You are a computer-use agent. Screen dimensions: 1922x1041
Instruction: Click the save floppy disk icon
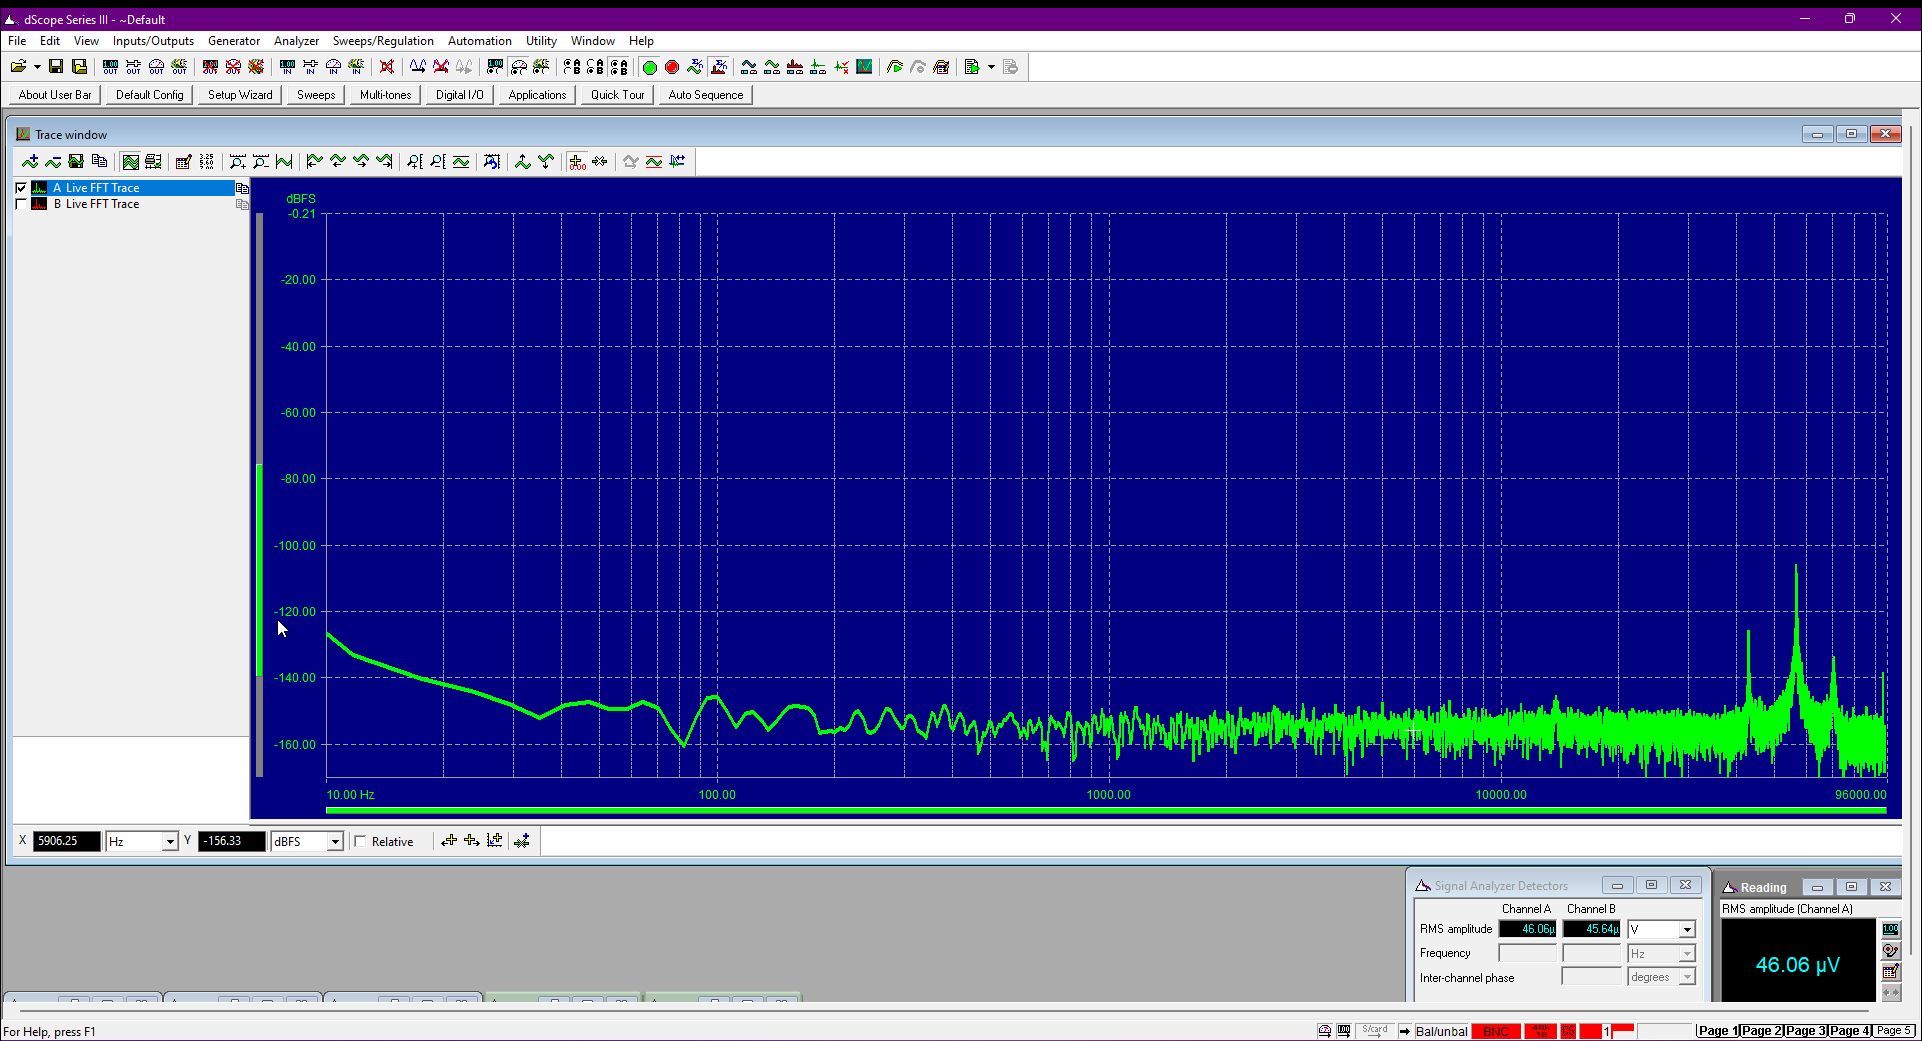click(56, 67)
